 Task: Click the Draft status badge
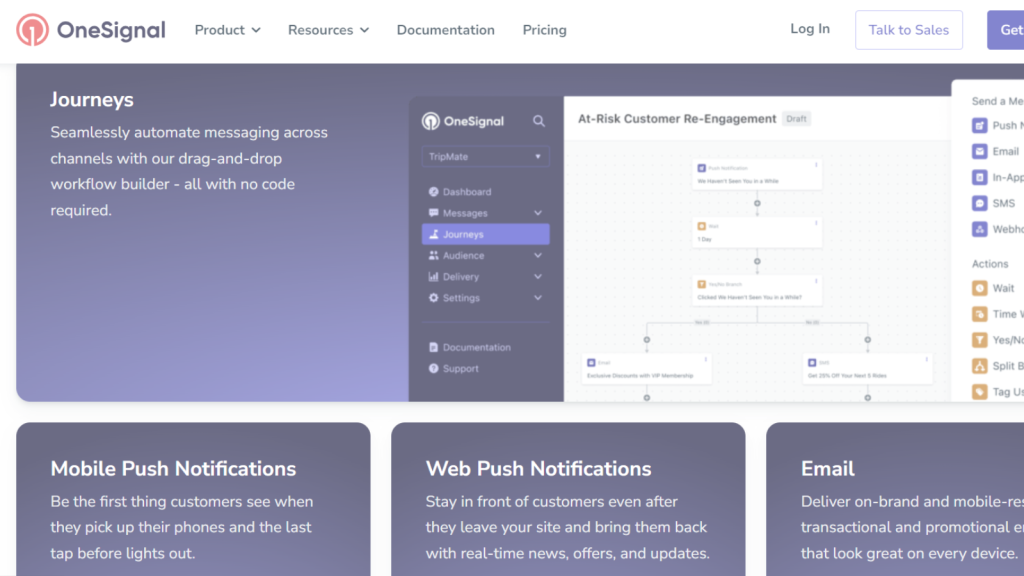coord(796,118)
